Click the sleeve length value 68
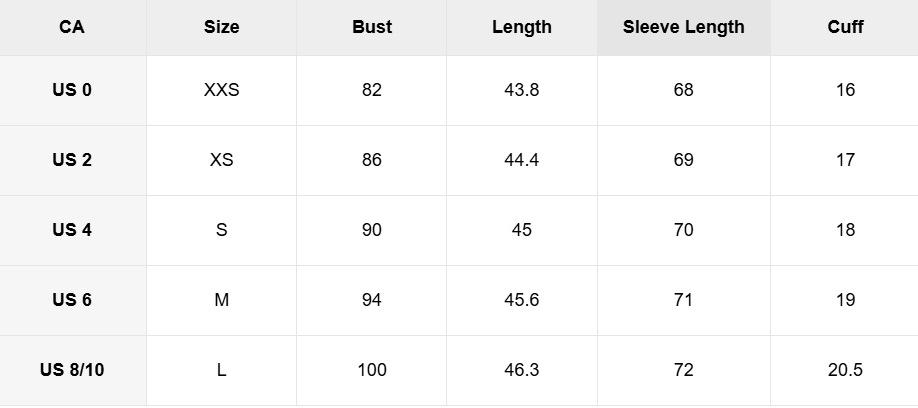The width and height of the screenshot is (918, 408). pos(683,90)
